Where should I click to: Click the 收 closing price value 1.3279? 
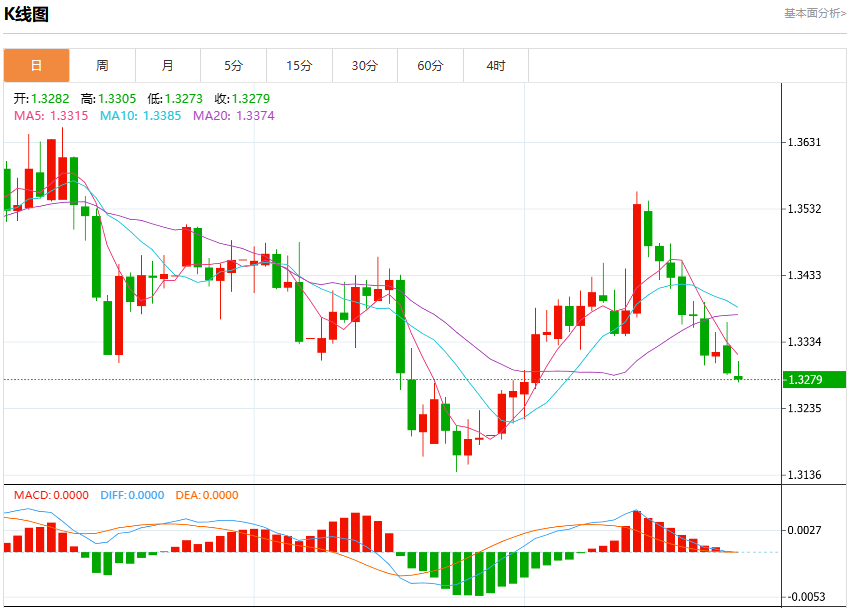pos(251,99)
